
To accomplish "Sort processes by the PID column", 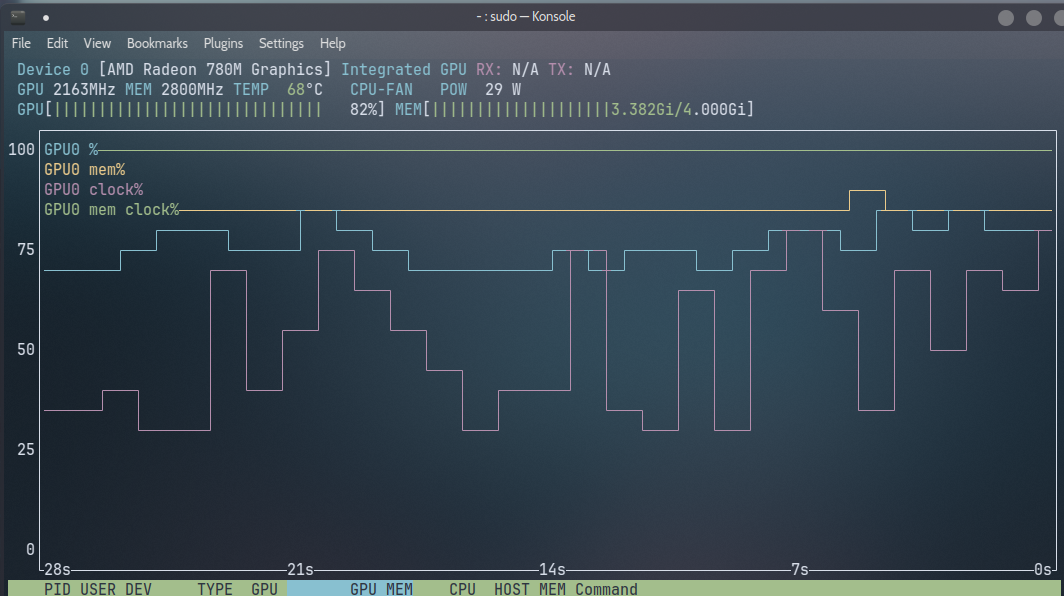I will [x=57, y=589].
